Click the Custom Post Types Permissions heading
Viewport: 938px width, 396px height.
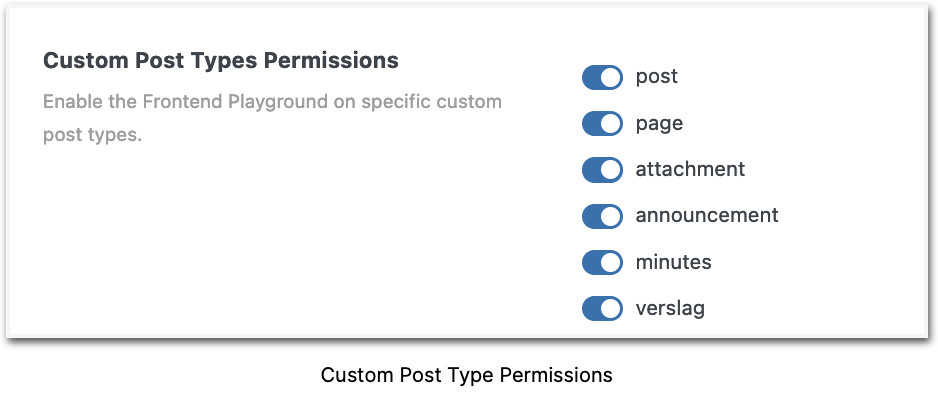(221, 61)
